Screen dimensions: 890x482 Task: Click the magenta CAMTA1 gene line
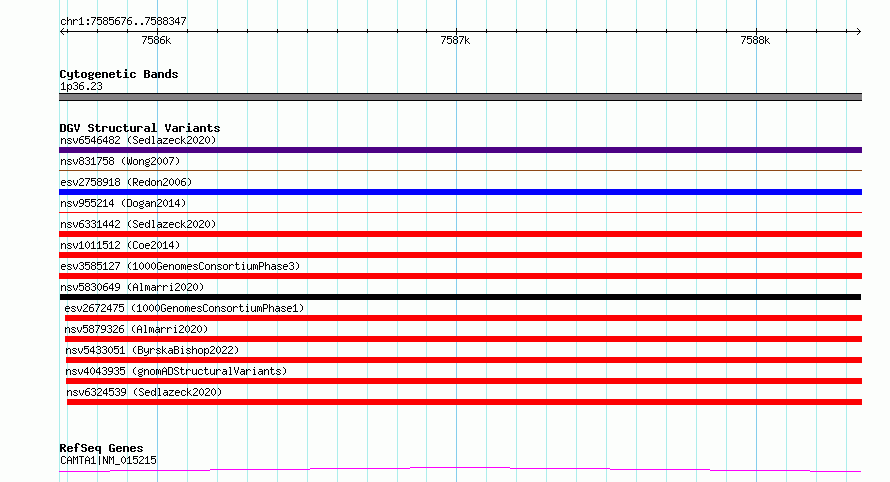click(460, 470)
